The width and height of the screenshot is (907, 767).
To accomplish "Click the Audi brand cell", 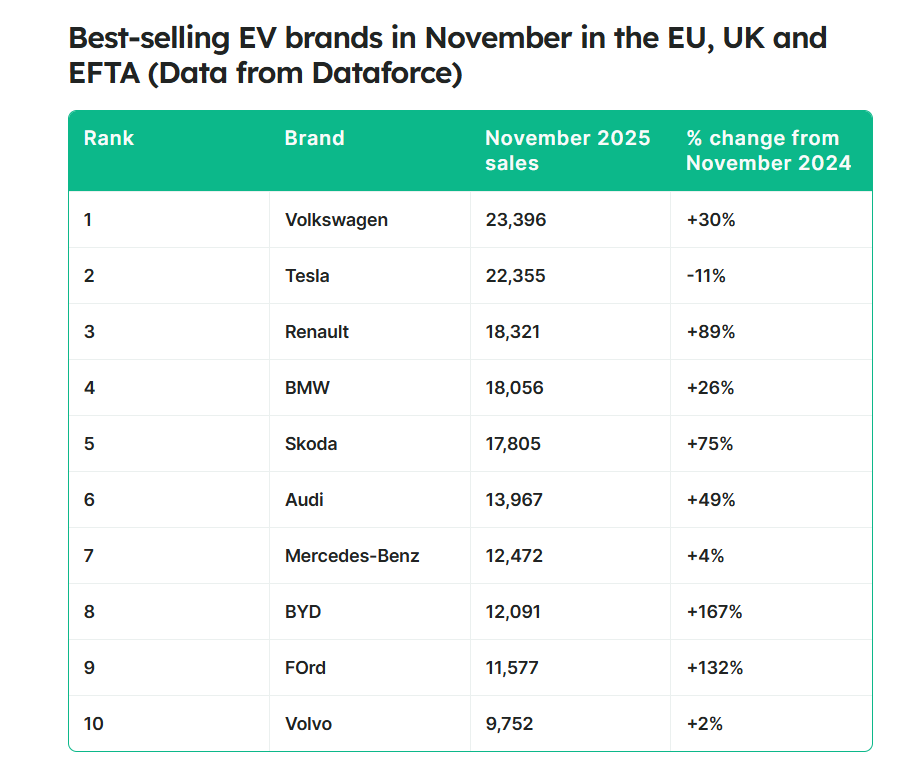I will coord(304,500).
